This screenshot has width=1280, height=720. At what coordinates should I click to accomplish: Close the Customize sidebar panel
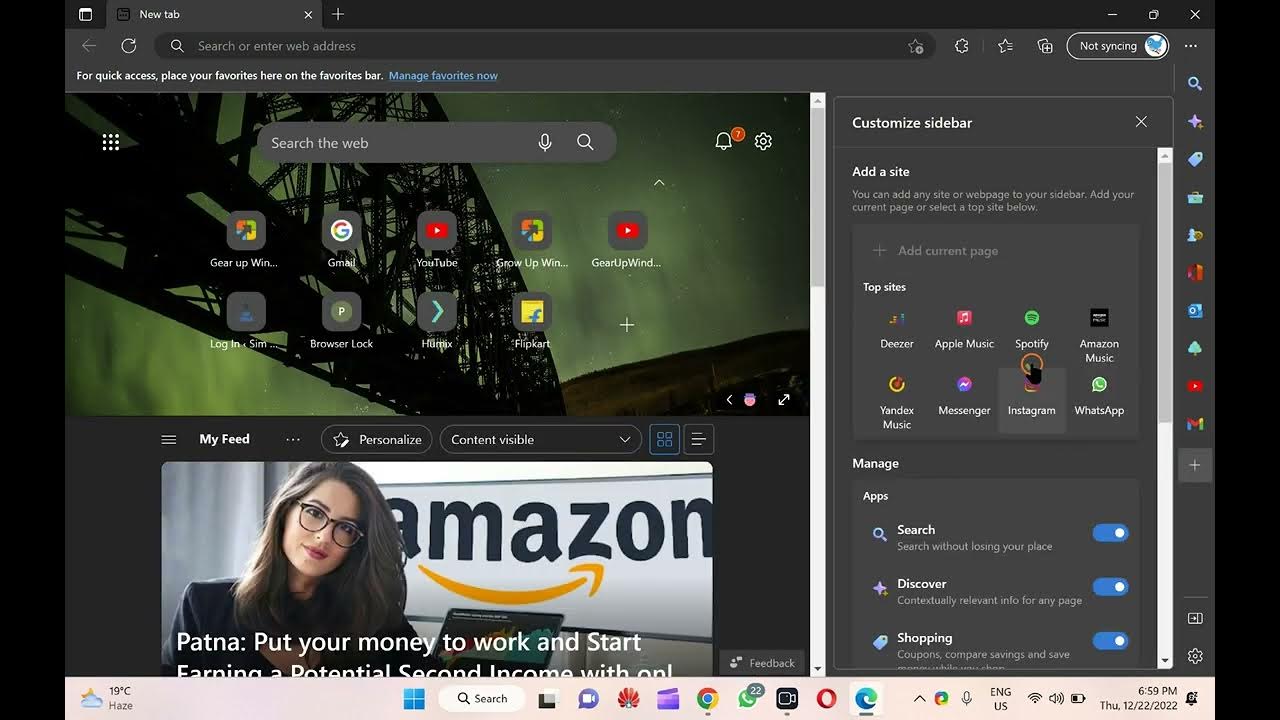[1141, 122]
